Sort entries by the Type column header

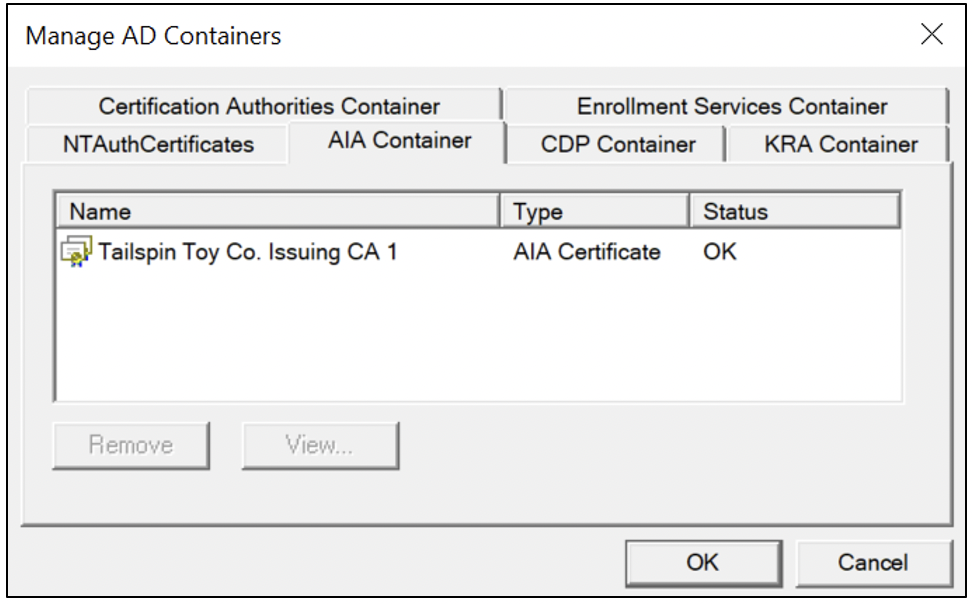point(594,211)
